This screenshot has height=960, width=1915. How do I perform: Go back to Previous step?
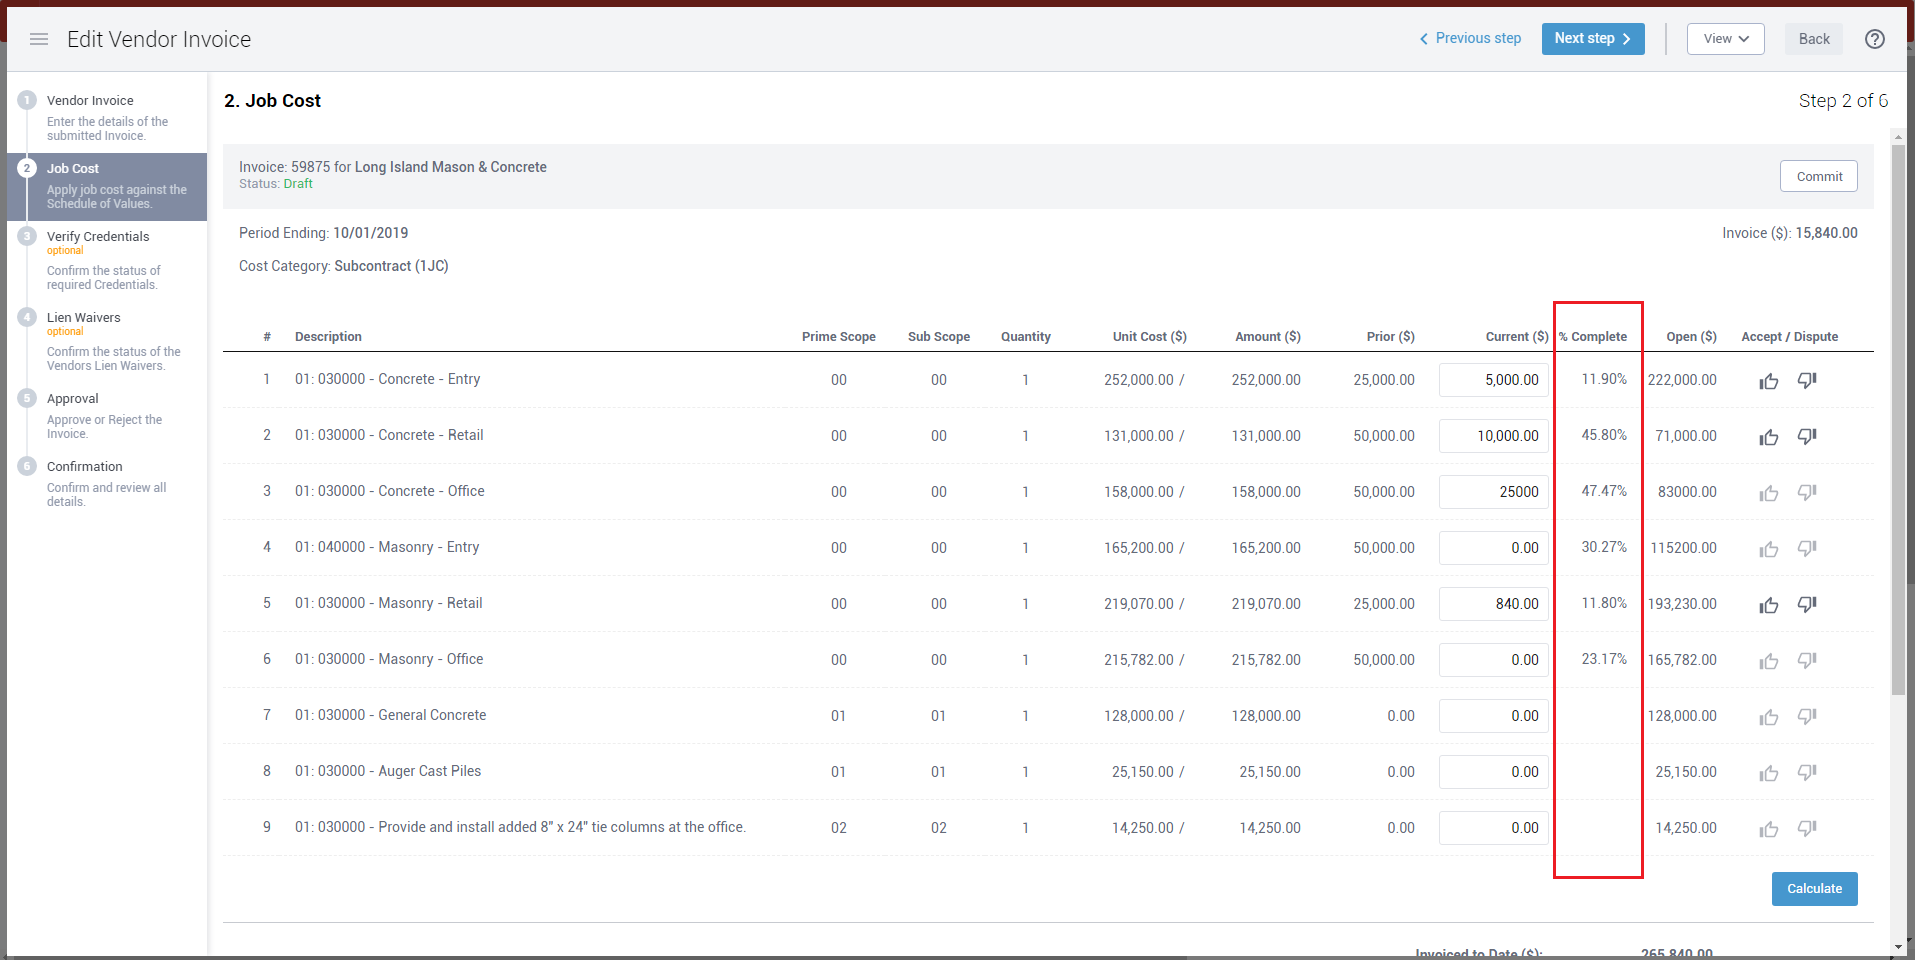point(1470,39)
